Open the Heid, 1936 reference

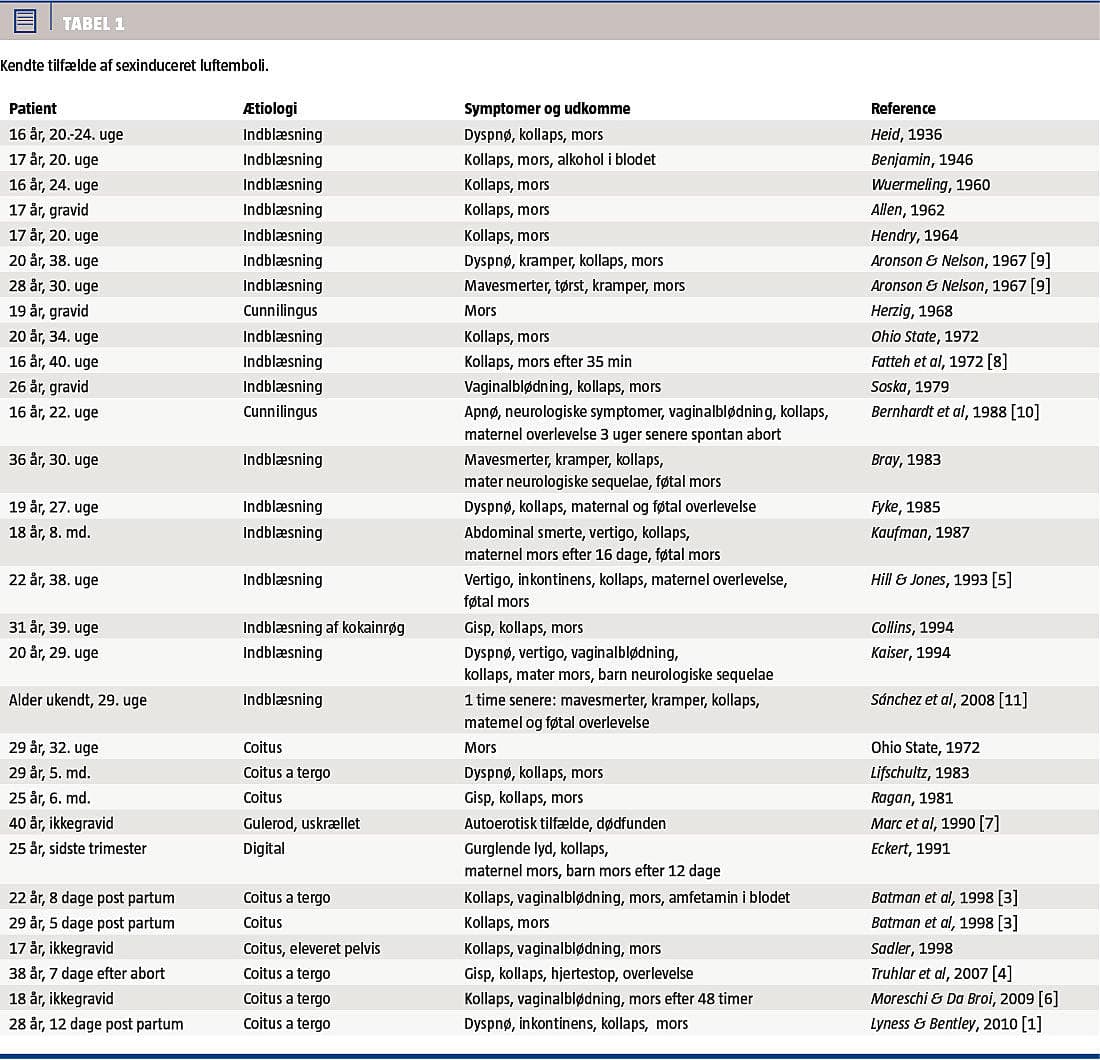coord(906,134)
